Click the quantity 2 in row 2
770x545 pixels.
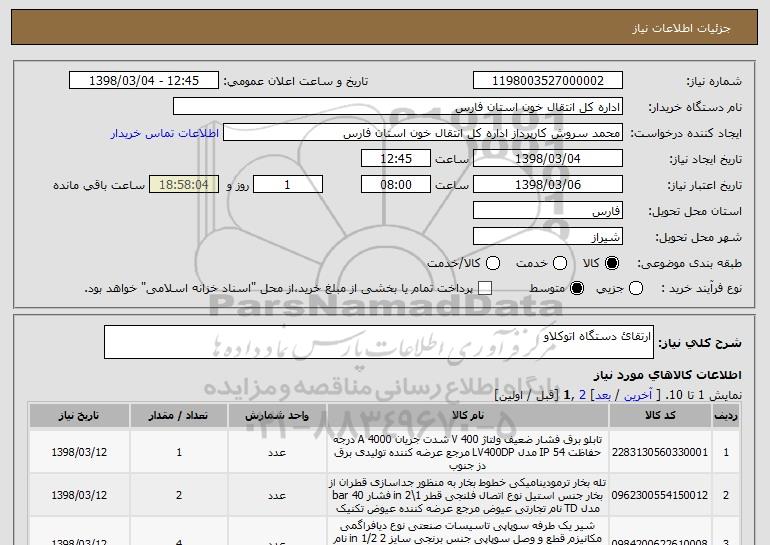click(179, 495)
